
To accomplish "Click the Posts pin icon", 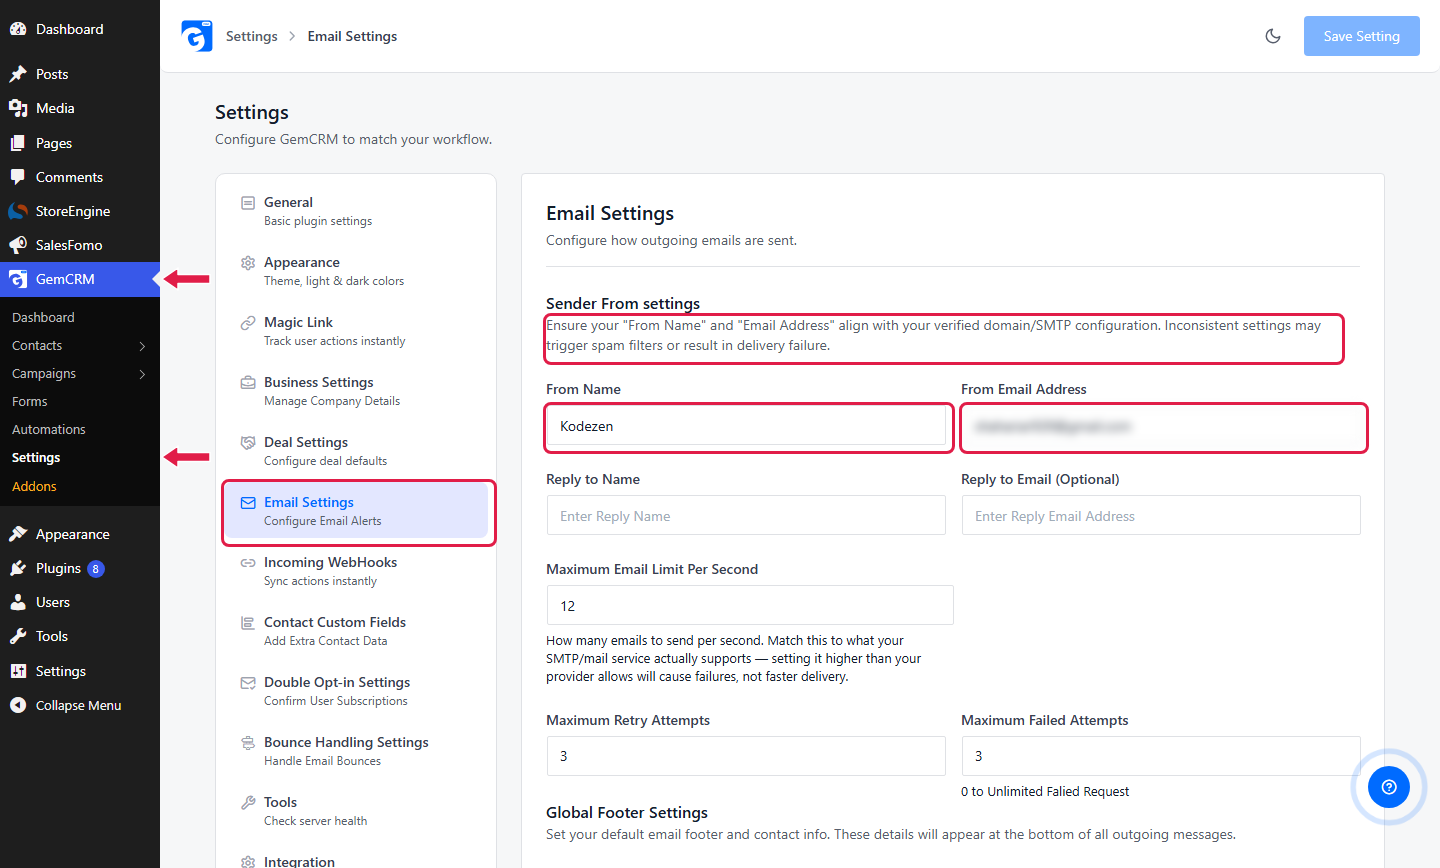I will (x=18, y=74).
